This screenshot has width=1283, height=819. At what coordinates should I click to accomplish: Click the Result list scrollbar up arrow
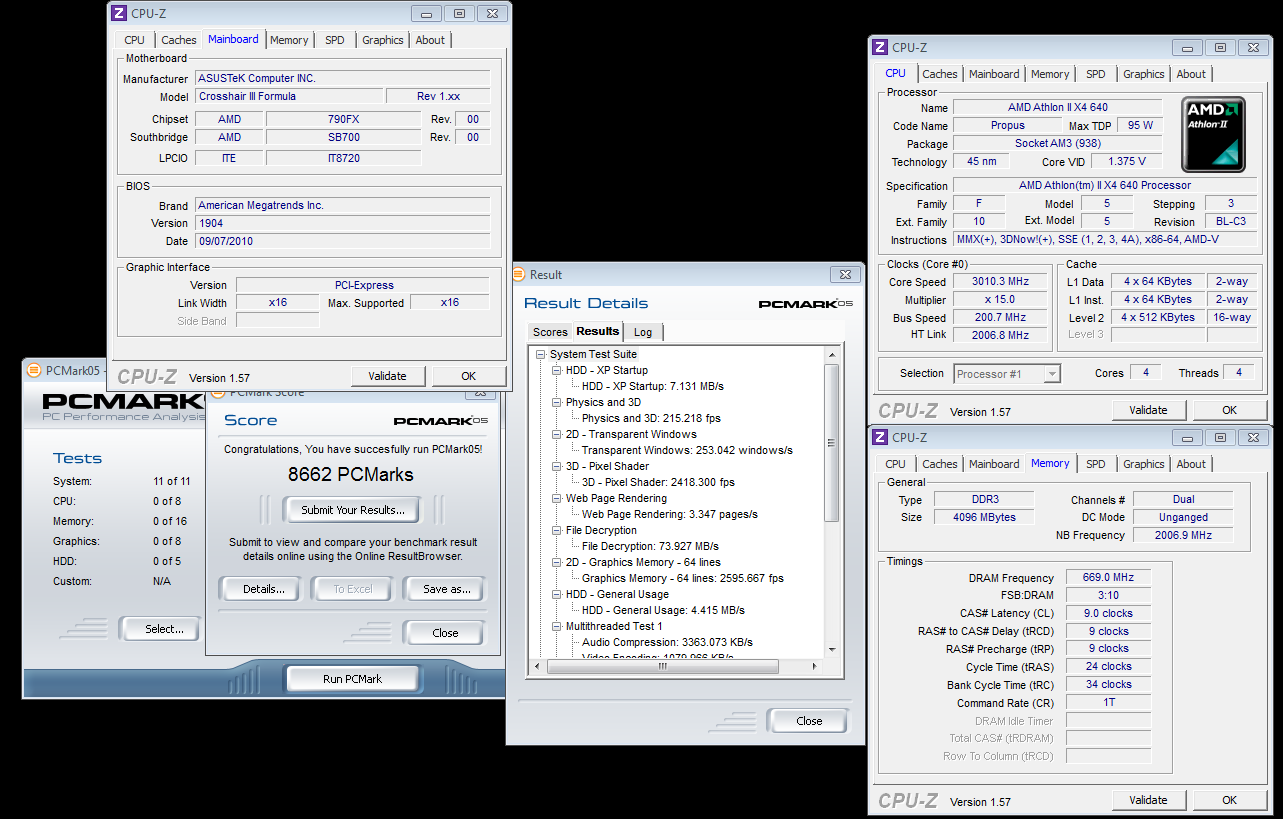(832, 354)
